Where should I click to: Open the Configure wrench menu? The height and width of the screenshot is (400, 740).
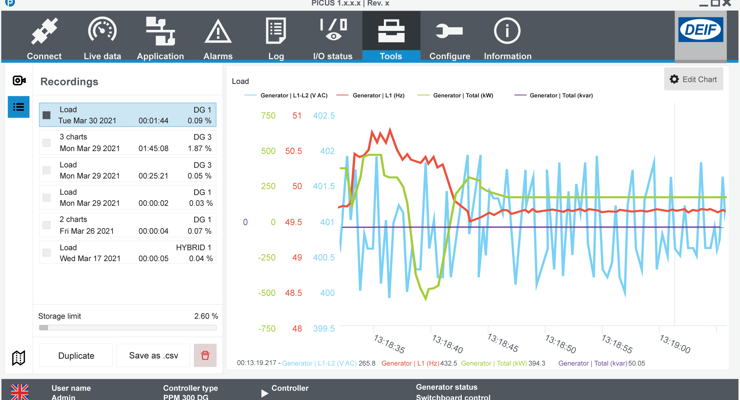tap(449, 38)
